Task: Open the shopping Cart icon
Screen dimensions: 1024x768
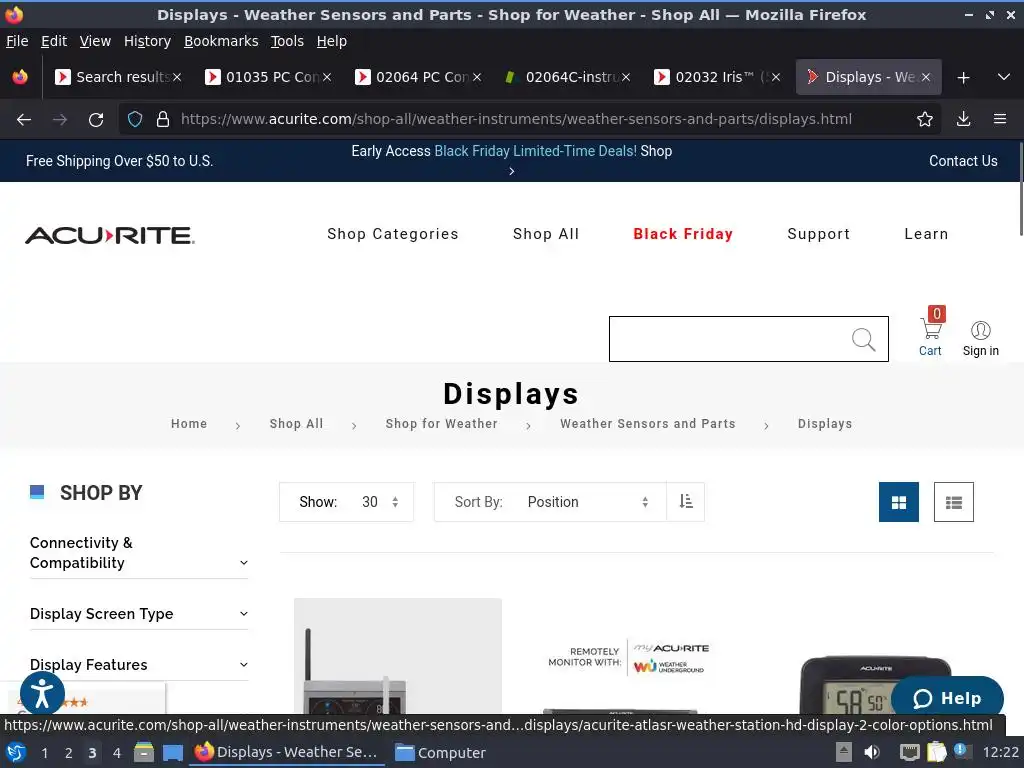Action: click(x=931, y=332)
